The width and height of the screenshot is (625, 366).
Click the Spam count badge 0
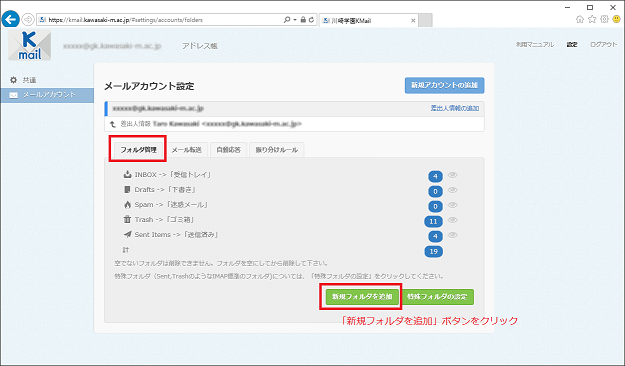tap(435, 206)
